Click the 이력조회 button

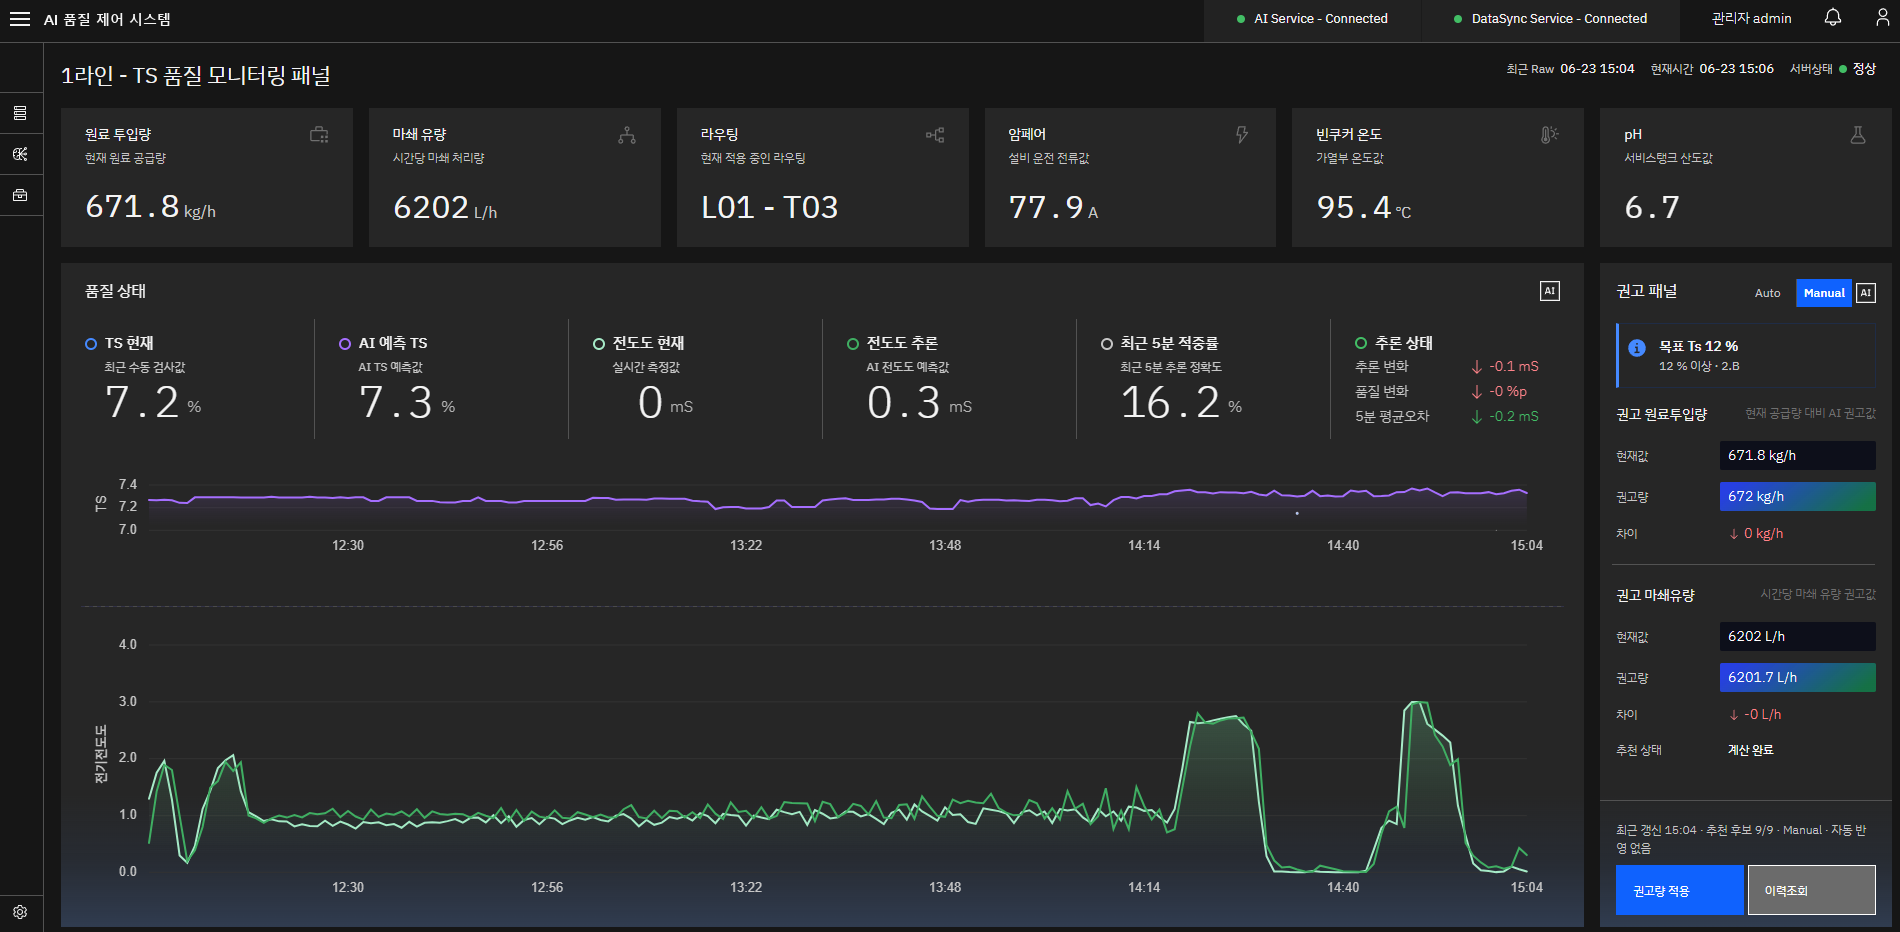tap(1811, 890)
